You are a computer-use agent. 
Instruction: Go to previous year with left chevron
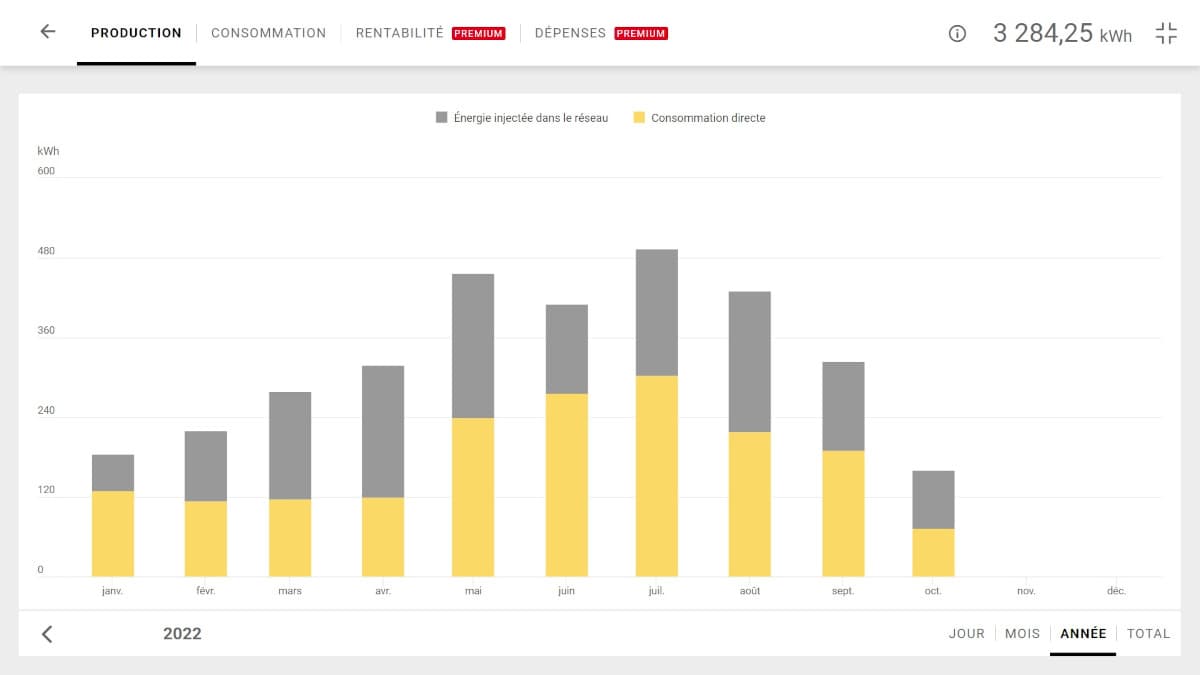(x=47, y=633)
